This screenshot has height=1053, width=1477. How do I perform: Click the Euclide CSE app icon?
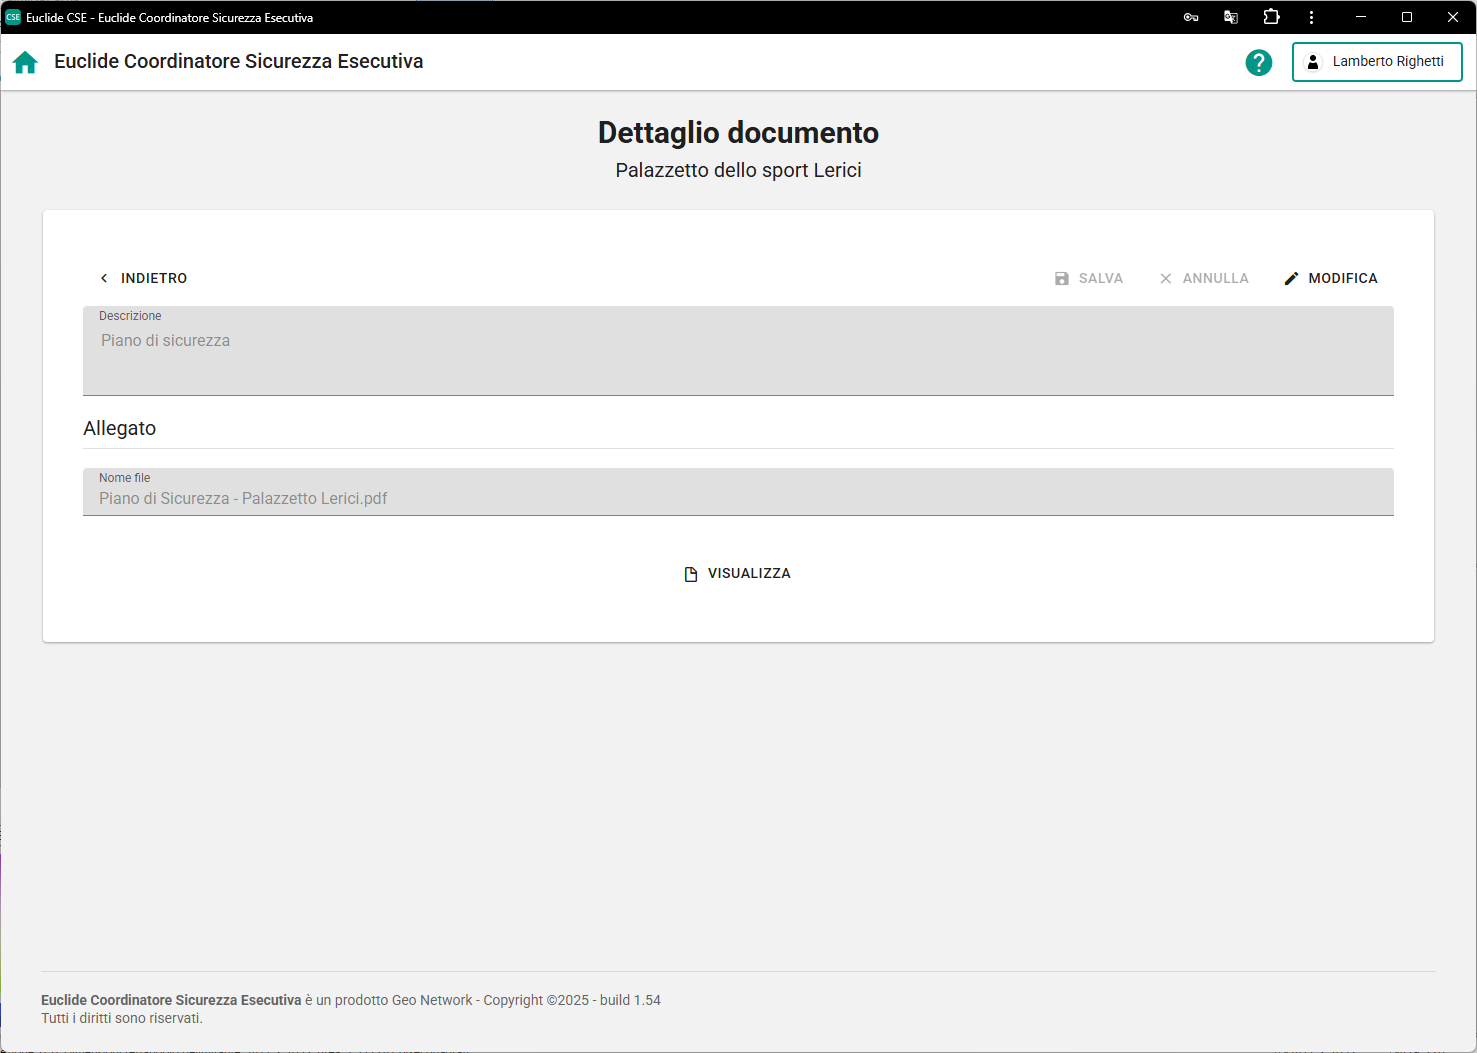coord(13,17)
